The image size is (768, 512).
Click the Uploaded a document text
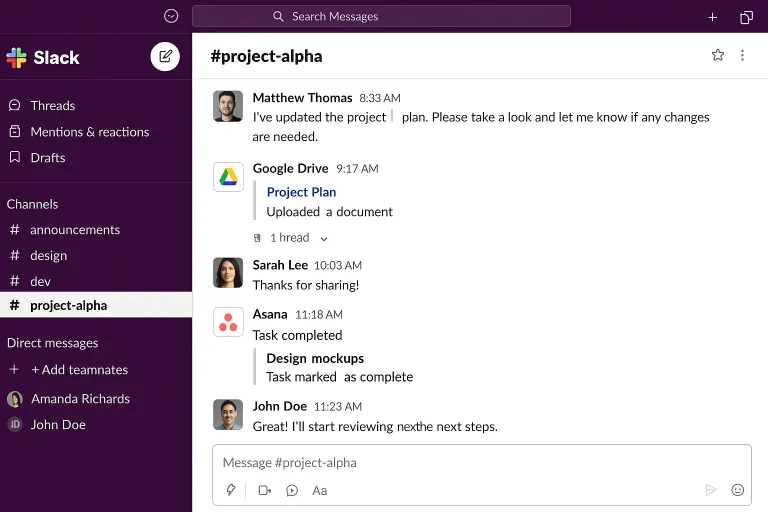(329, 212)
